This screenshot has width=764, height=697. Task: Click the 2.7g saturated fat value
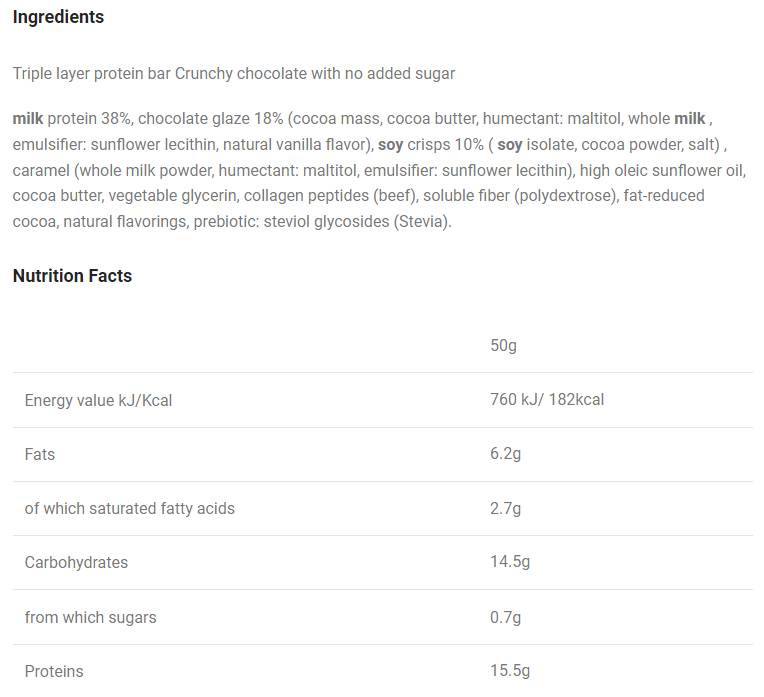[x=506, y=508]
